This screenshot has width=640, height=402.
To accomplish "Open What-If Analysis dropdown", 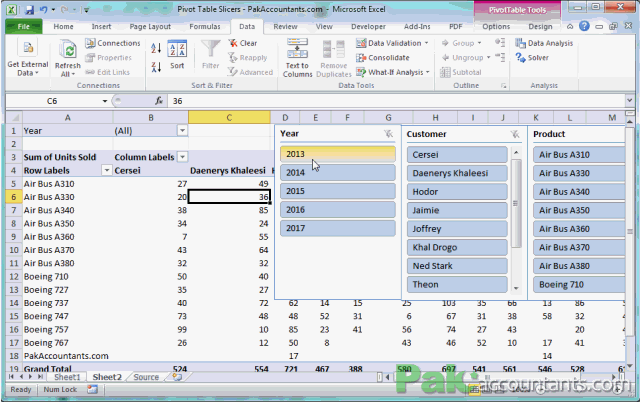I will pyautogui.click(x=428, y=72).
